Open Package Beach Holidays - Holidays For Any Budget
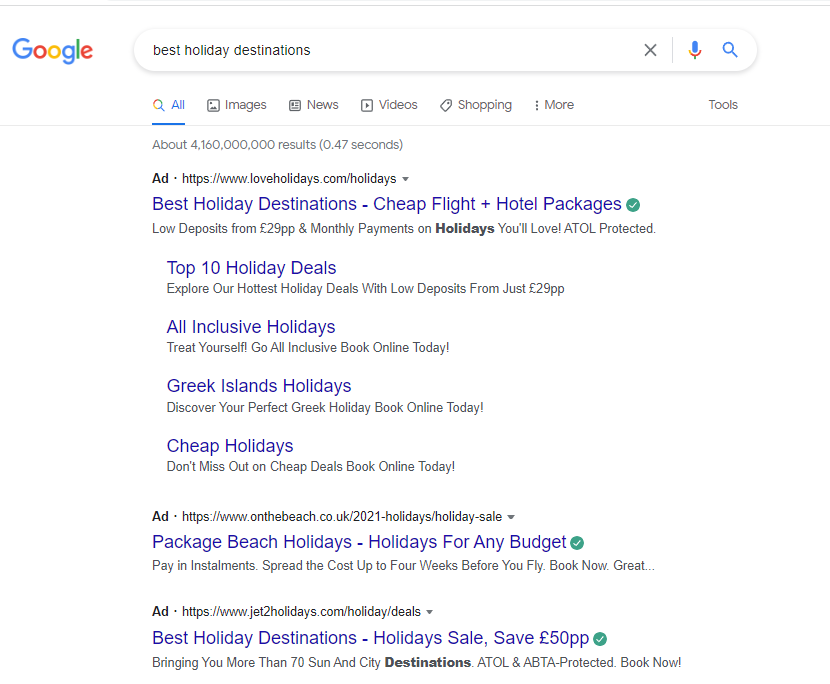 click(x=359, y=542)
